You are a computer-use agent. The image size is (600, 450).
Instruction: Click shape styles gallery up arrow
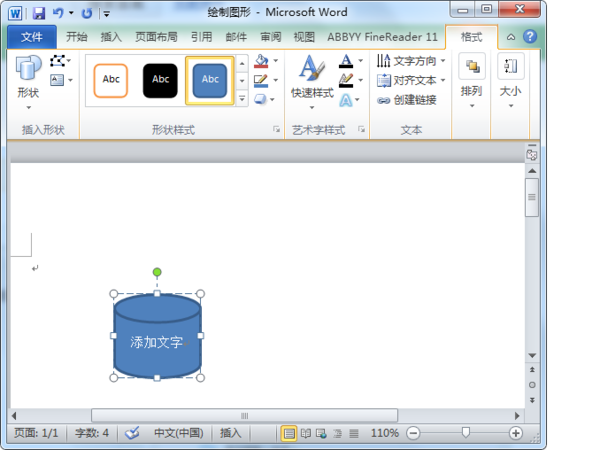242,63
